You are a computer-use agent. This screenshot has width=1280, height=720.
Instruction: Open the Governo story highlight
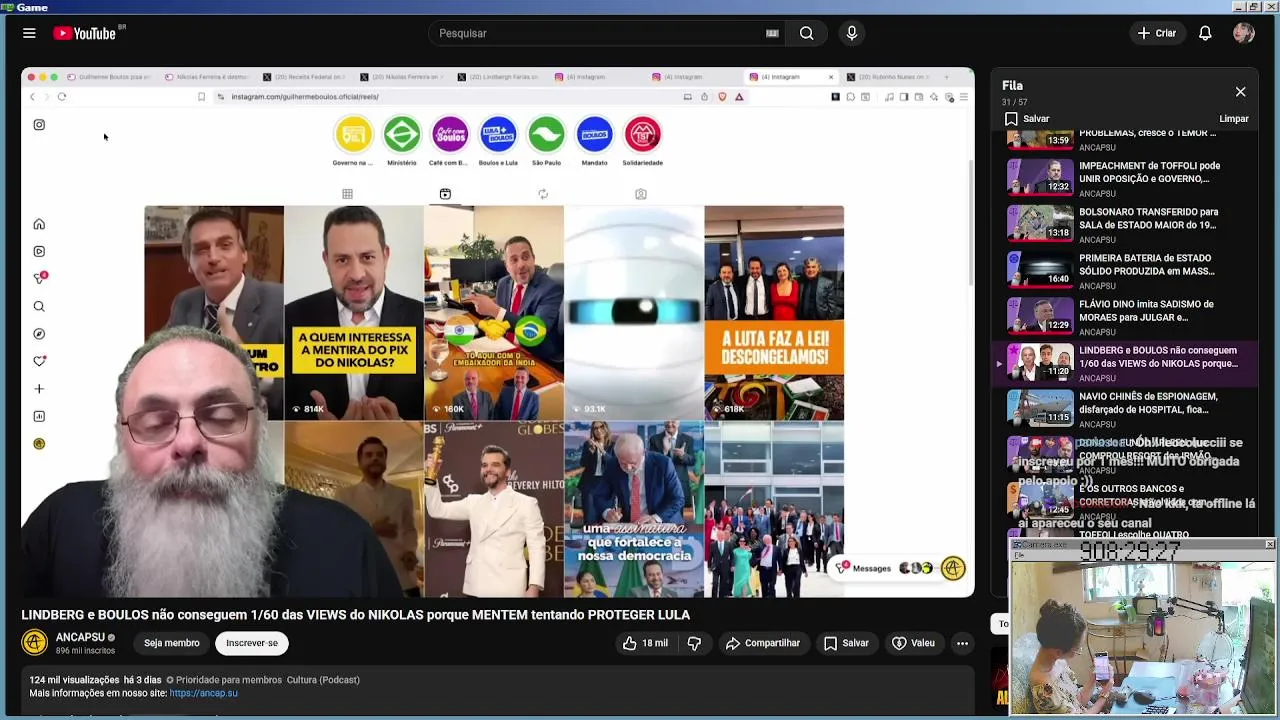[353, 134]
